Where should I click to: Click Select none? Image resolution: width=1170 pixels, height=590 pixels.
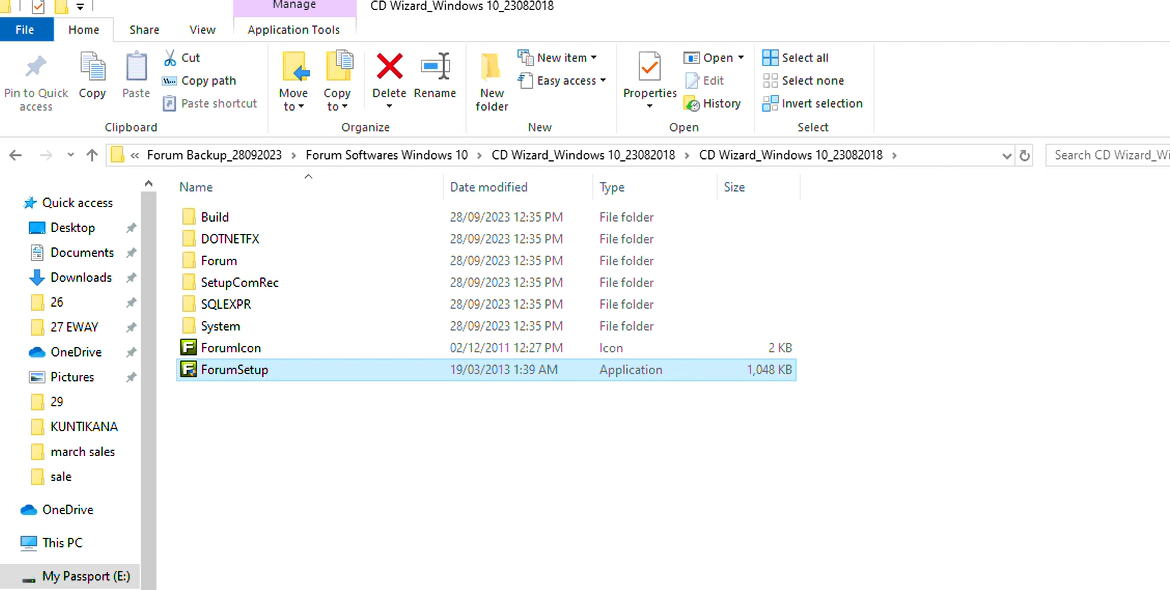(803, 81)
